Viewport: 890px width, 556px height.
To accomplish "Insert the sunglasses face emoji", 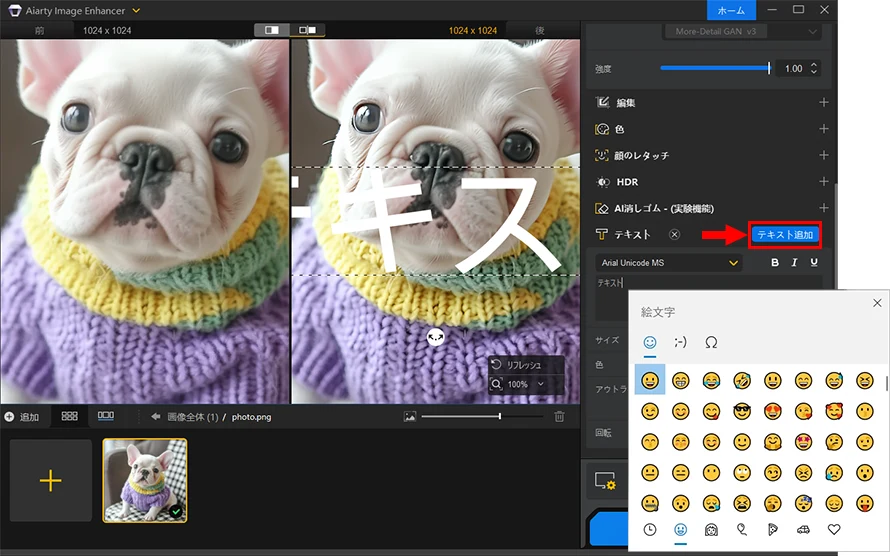I will point(742,411).
